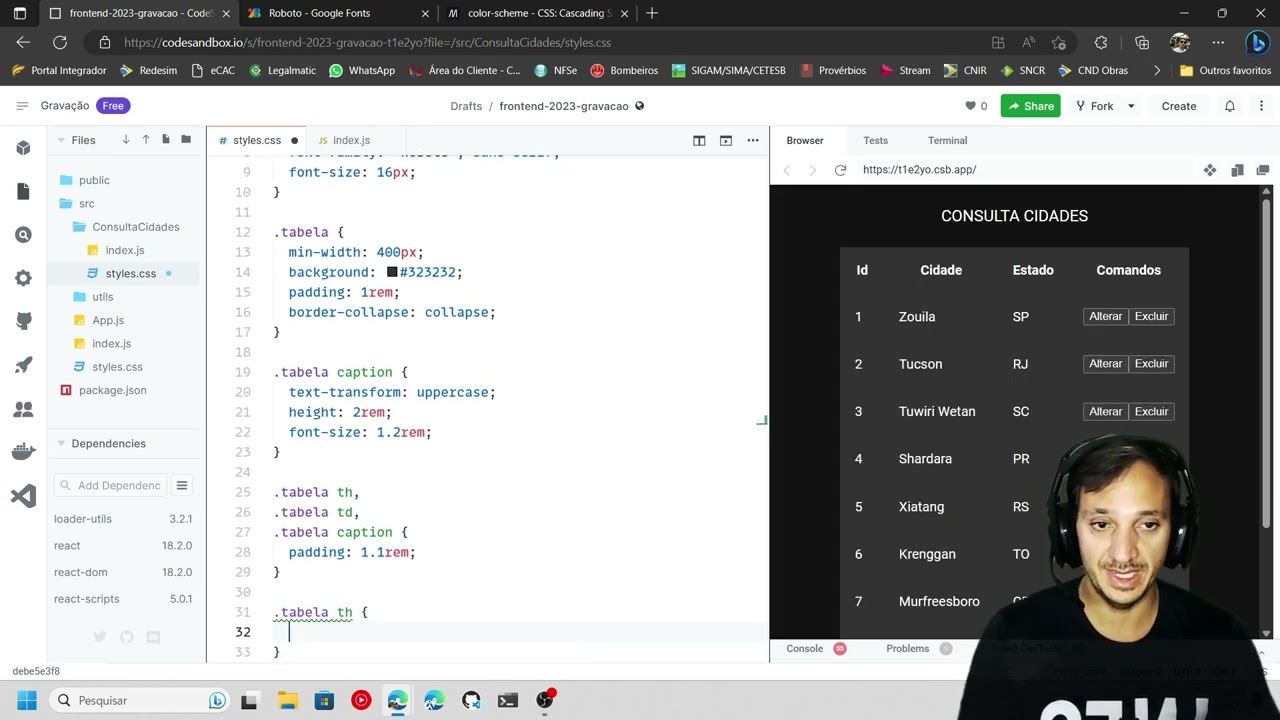Open preview in new window icon
The width and height of the screenshot is (1280, 720).
click(x=1262, y=170)
